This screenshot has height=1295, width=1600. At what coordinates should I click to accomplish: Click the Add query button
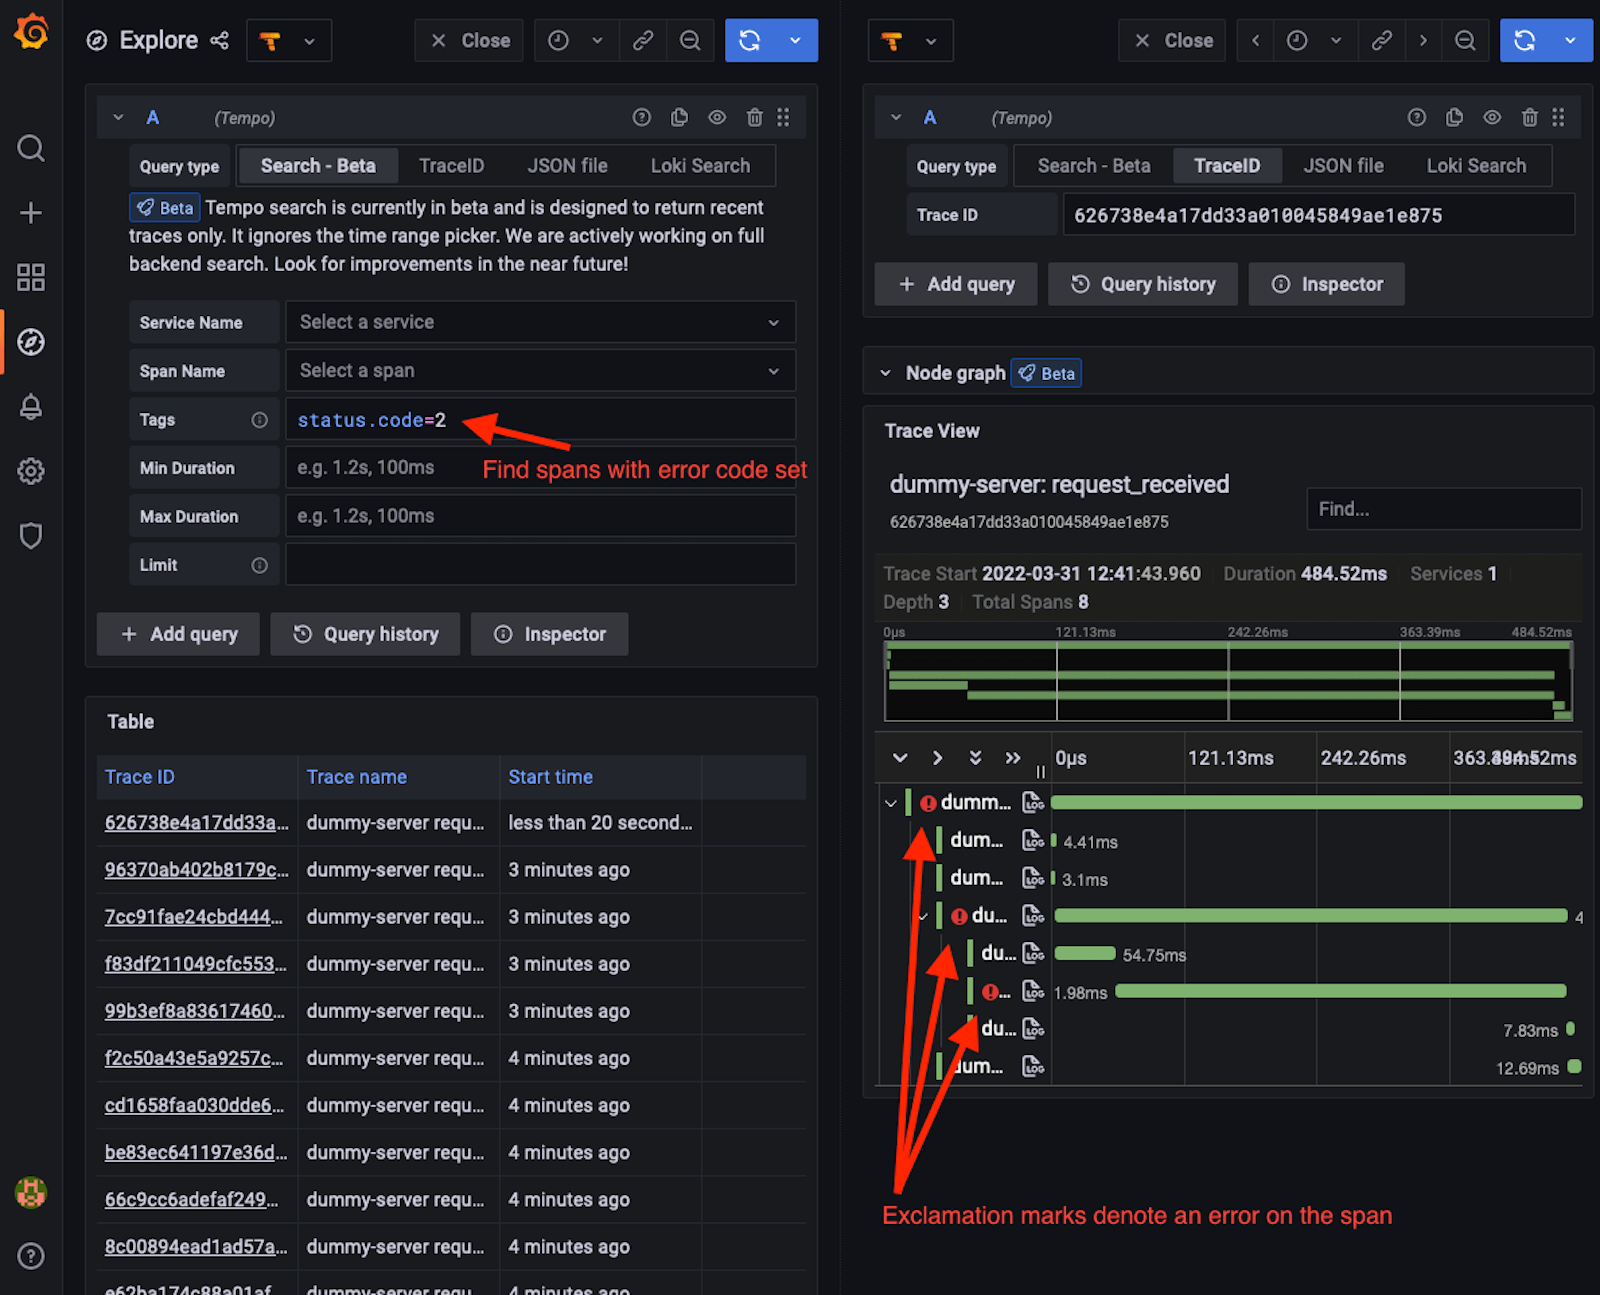[x=178, y=633]
